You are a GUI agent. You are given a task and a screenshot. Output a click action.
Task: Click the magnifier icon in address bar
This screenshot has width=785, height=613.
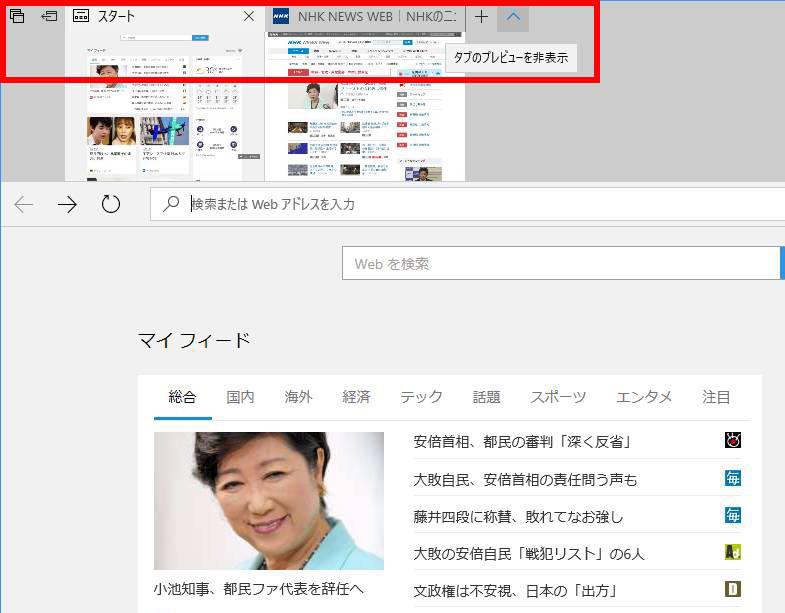tap(172, 204)
